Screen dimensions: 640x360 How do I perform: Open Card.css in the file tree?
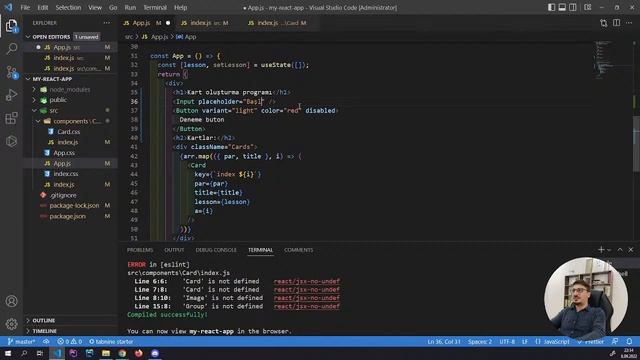[x=69, y=132]
